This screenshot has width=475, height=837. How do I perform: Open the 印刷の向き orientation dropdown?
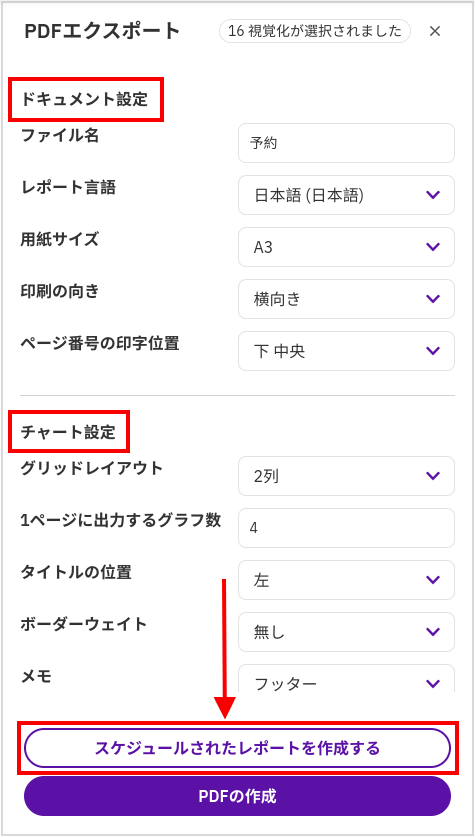(346, 298)
